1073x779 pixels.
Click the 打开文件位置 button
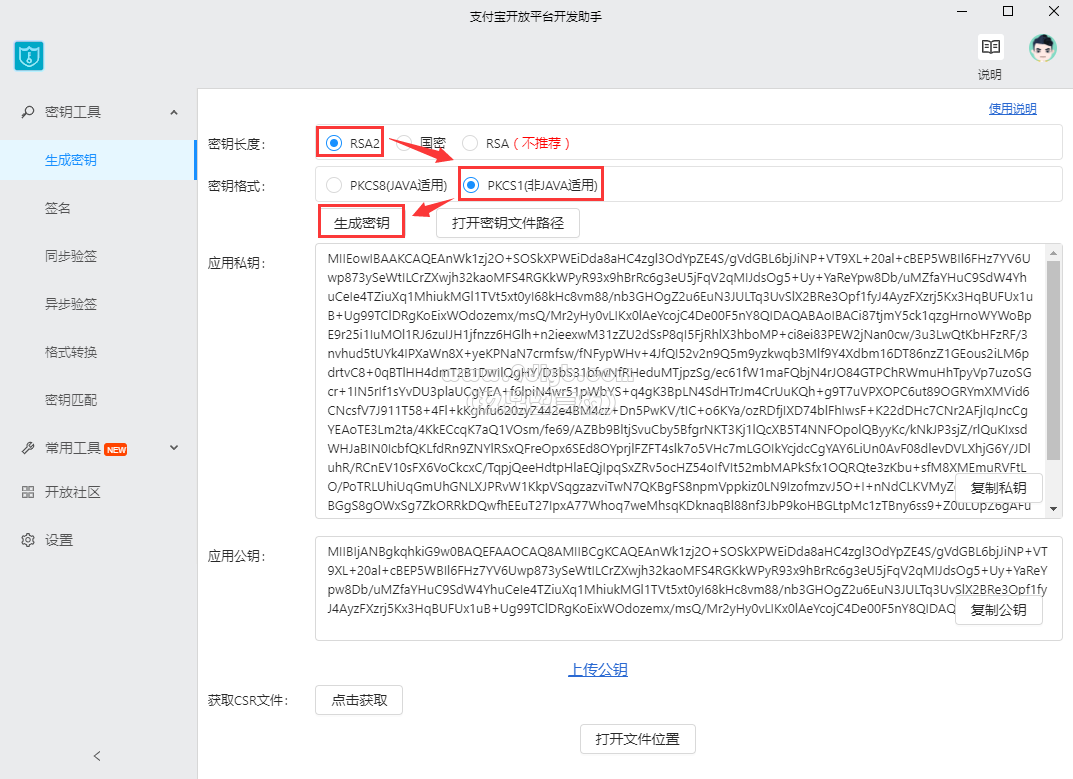click(x=638, y=739)
